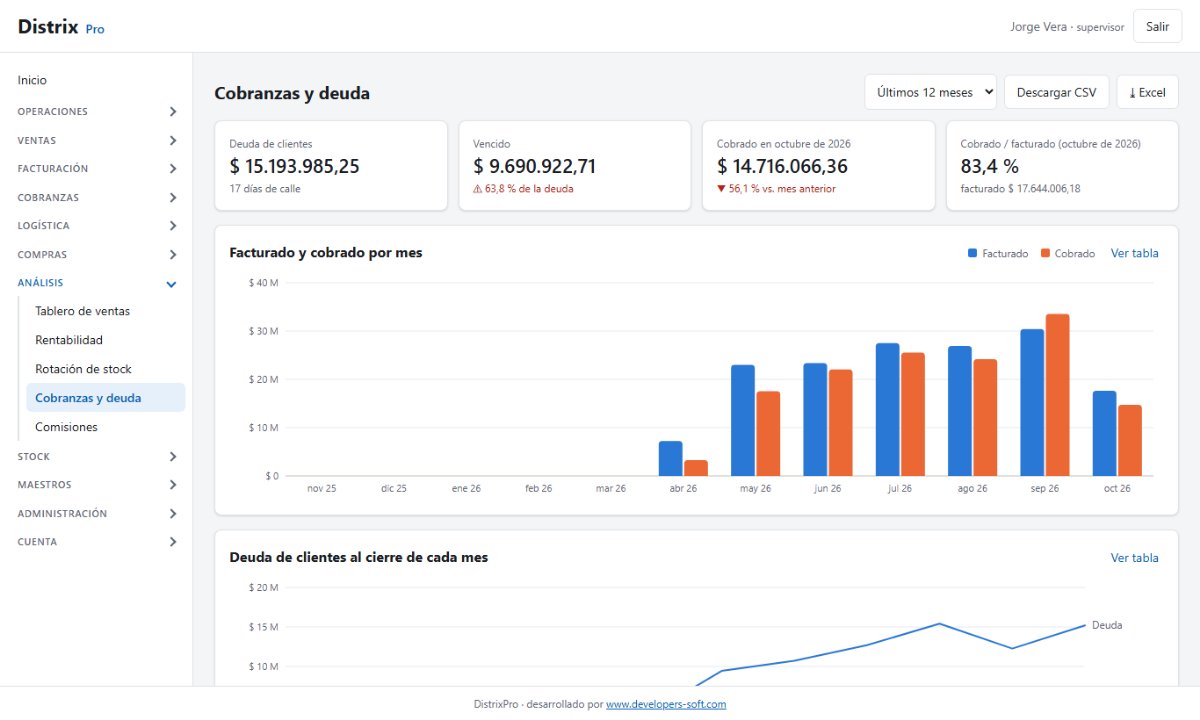Click the blue Facturado legend swatch
Viewport: 1200px width, 720px height.
972,253
